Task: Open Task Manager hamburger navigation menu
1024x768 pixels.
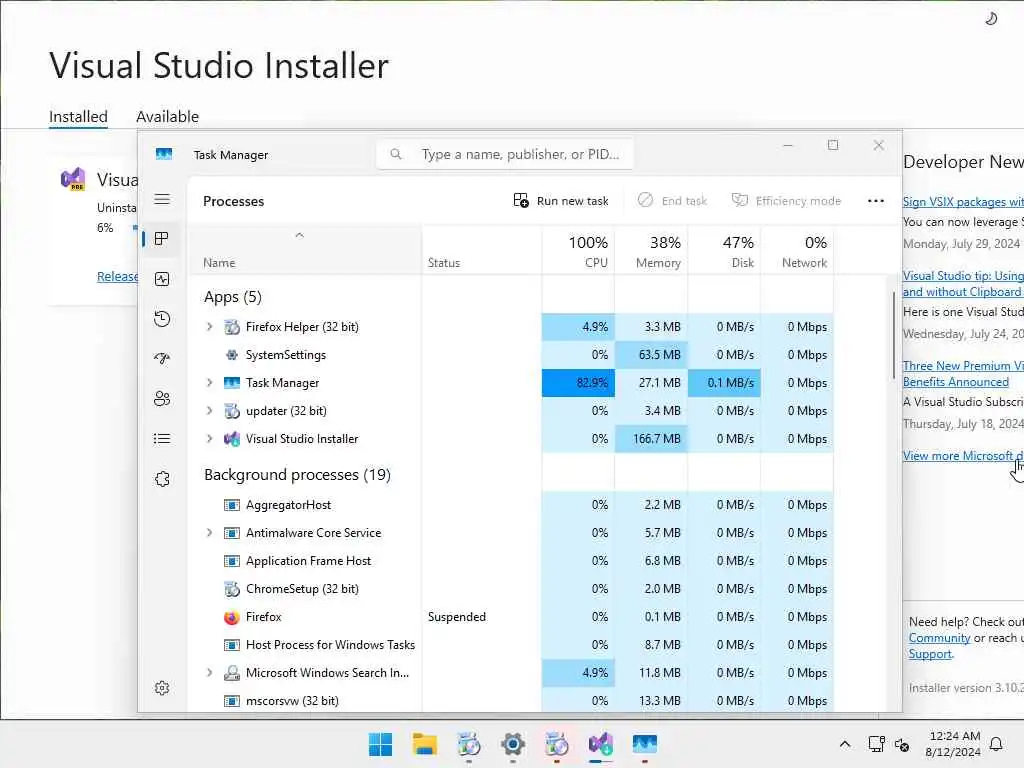Action: pyautogui.click(x=162, y=199)
